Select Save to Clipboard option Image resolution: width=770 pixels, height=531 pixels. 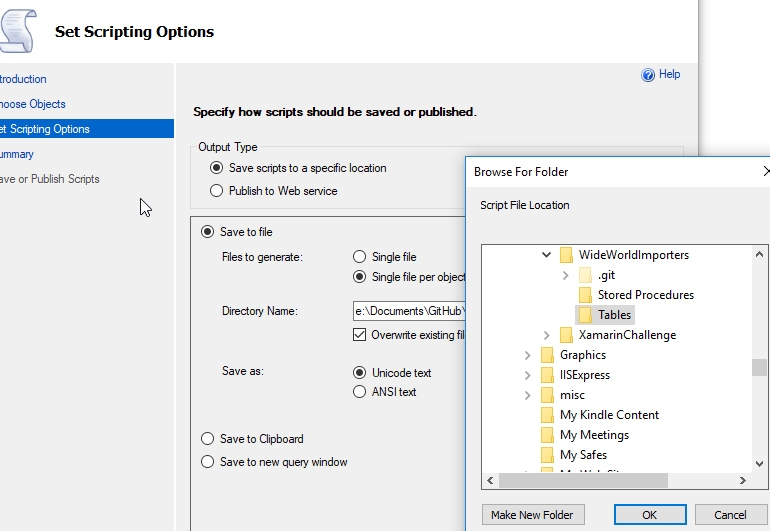click(x=208, y=439)
